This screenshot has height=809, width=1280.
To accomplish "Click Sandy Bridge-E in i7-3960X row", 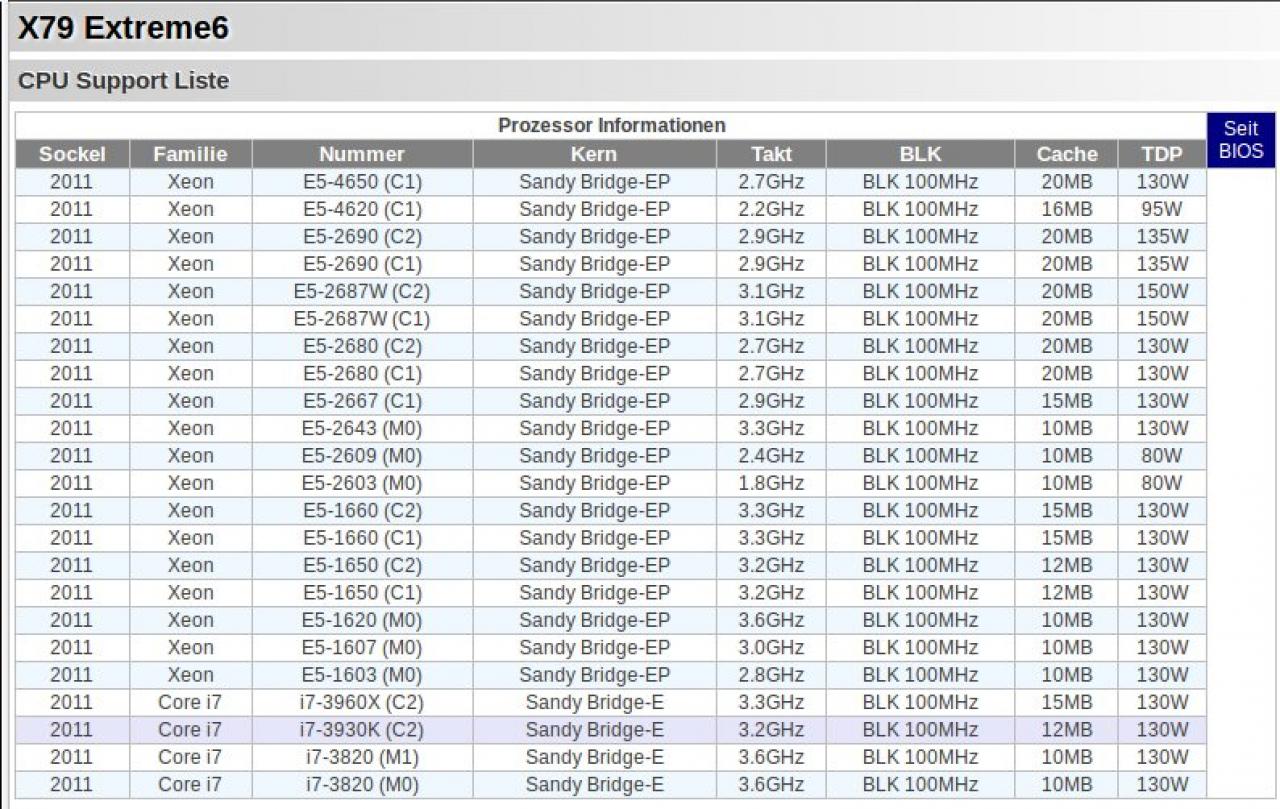I will pyautogui.click(x=594, y=702).
